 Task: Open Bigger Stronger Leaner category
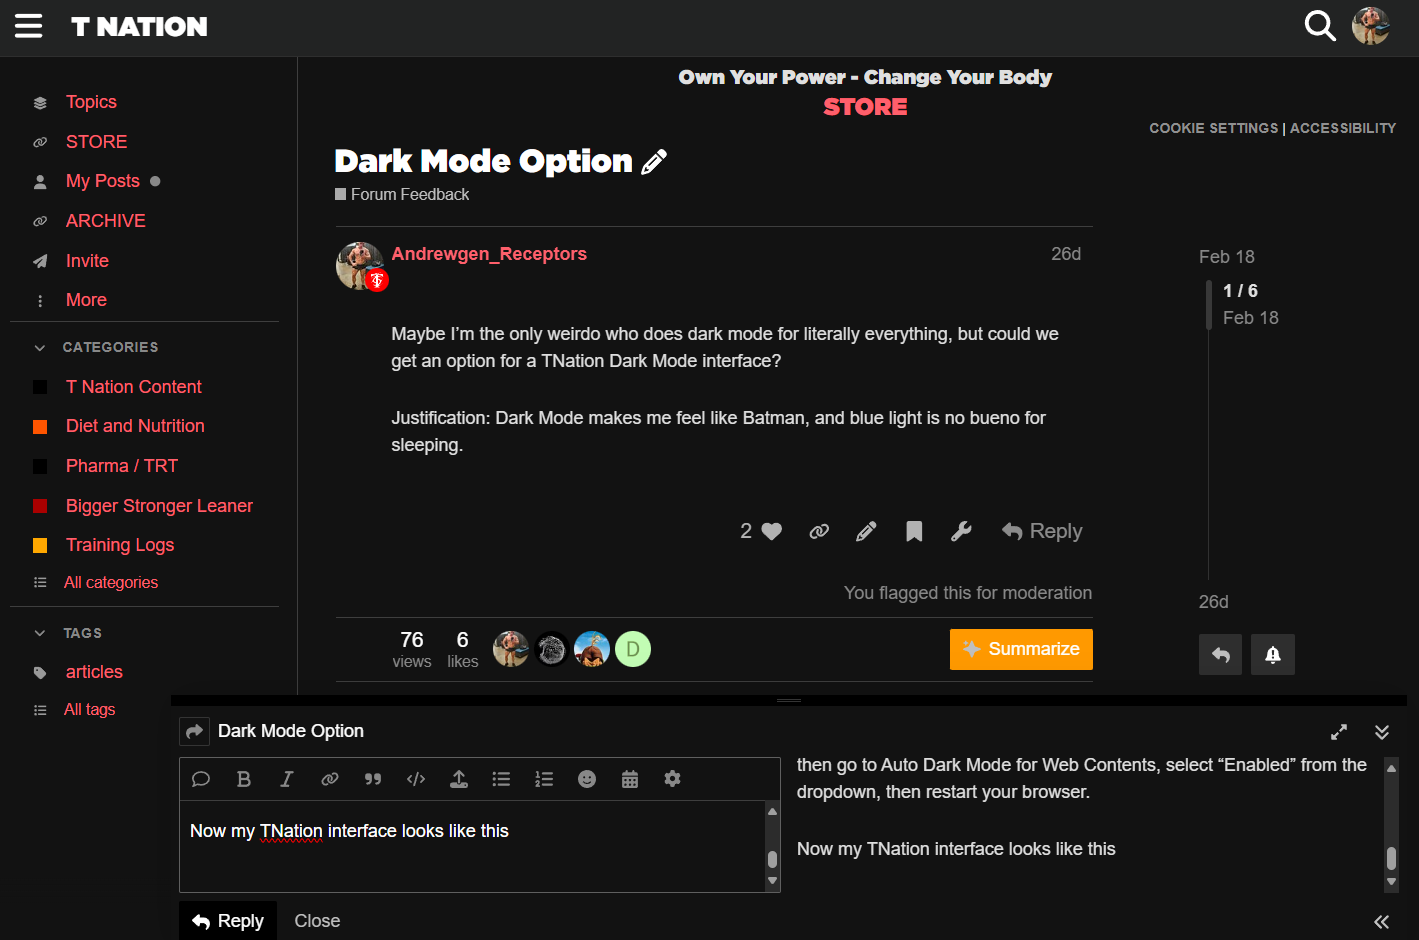(x=159, y=506)
